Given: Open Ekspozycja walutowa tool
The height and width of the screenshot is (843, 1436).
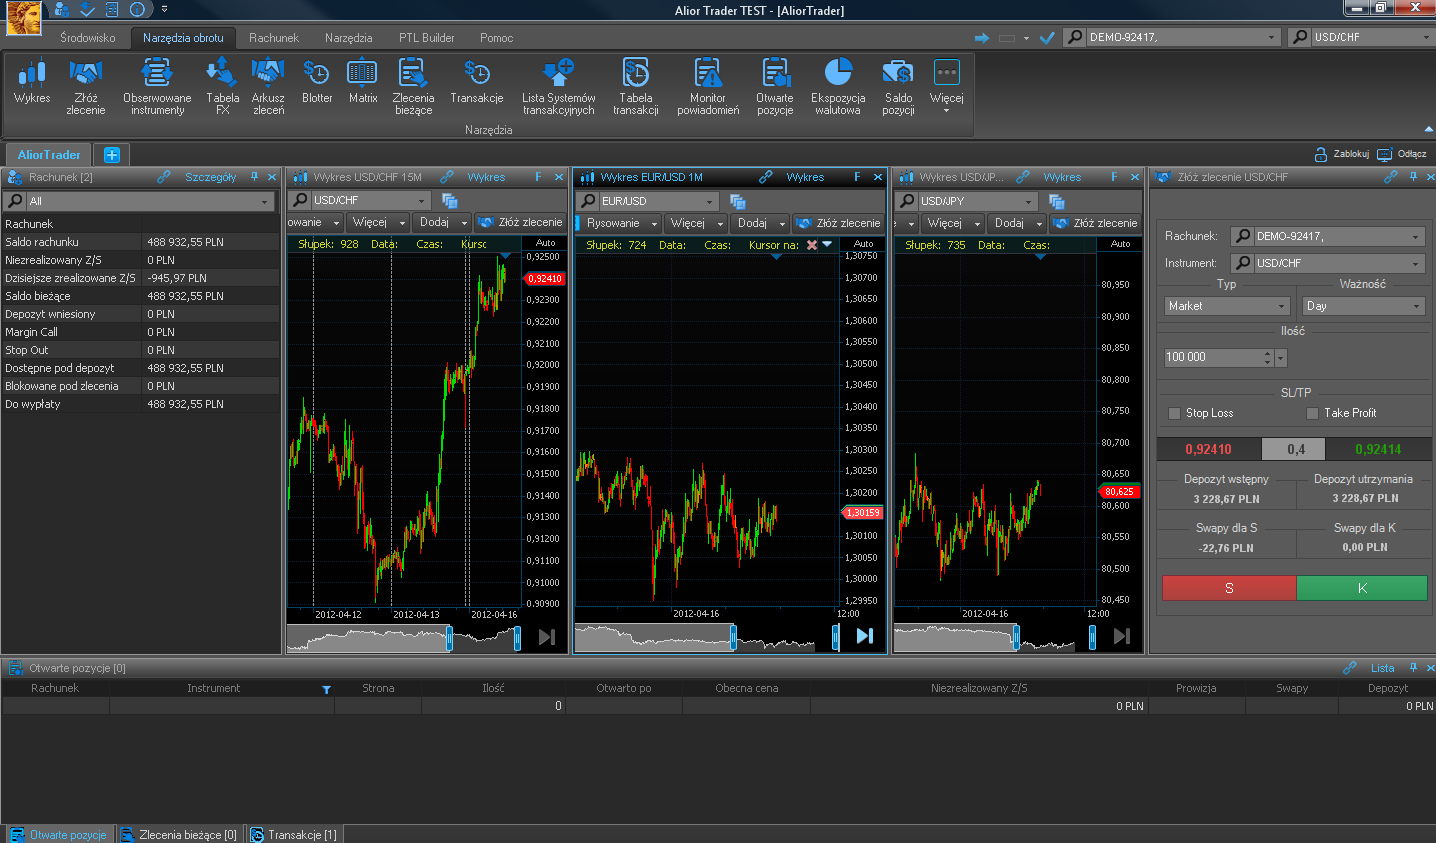Looking at the screenshot, I should coord(838,87).
